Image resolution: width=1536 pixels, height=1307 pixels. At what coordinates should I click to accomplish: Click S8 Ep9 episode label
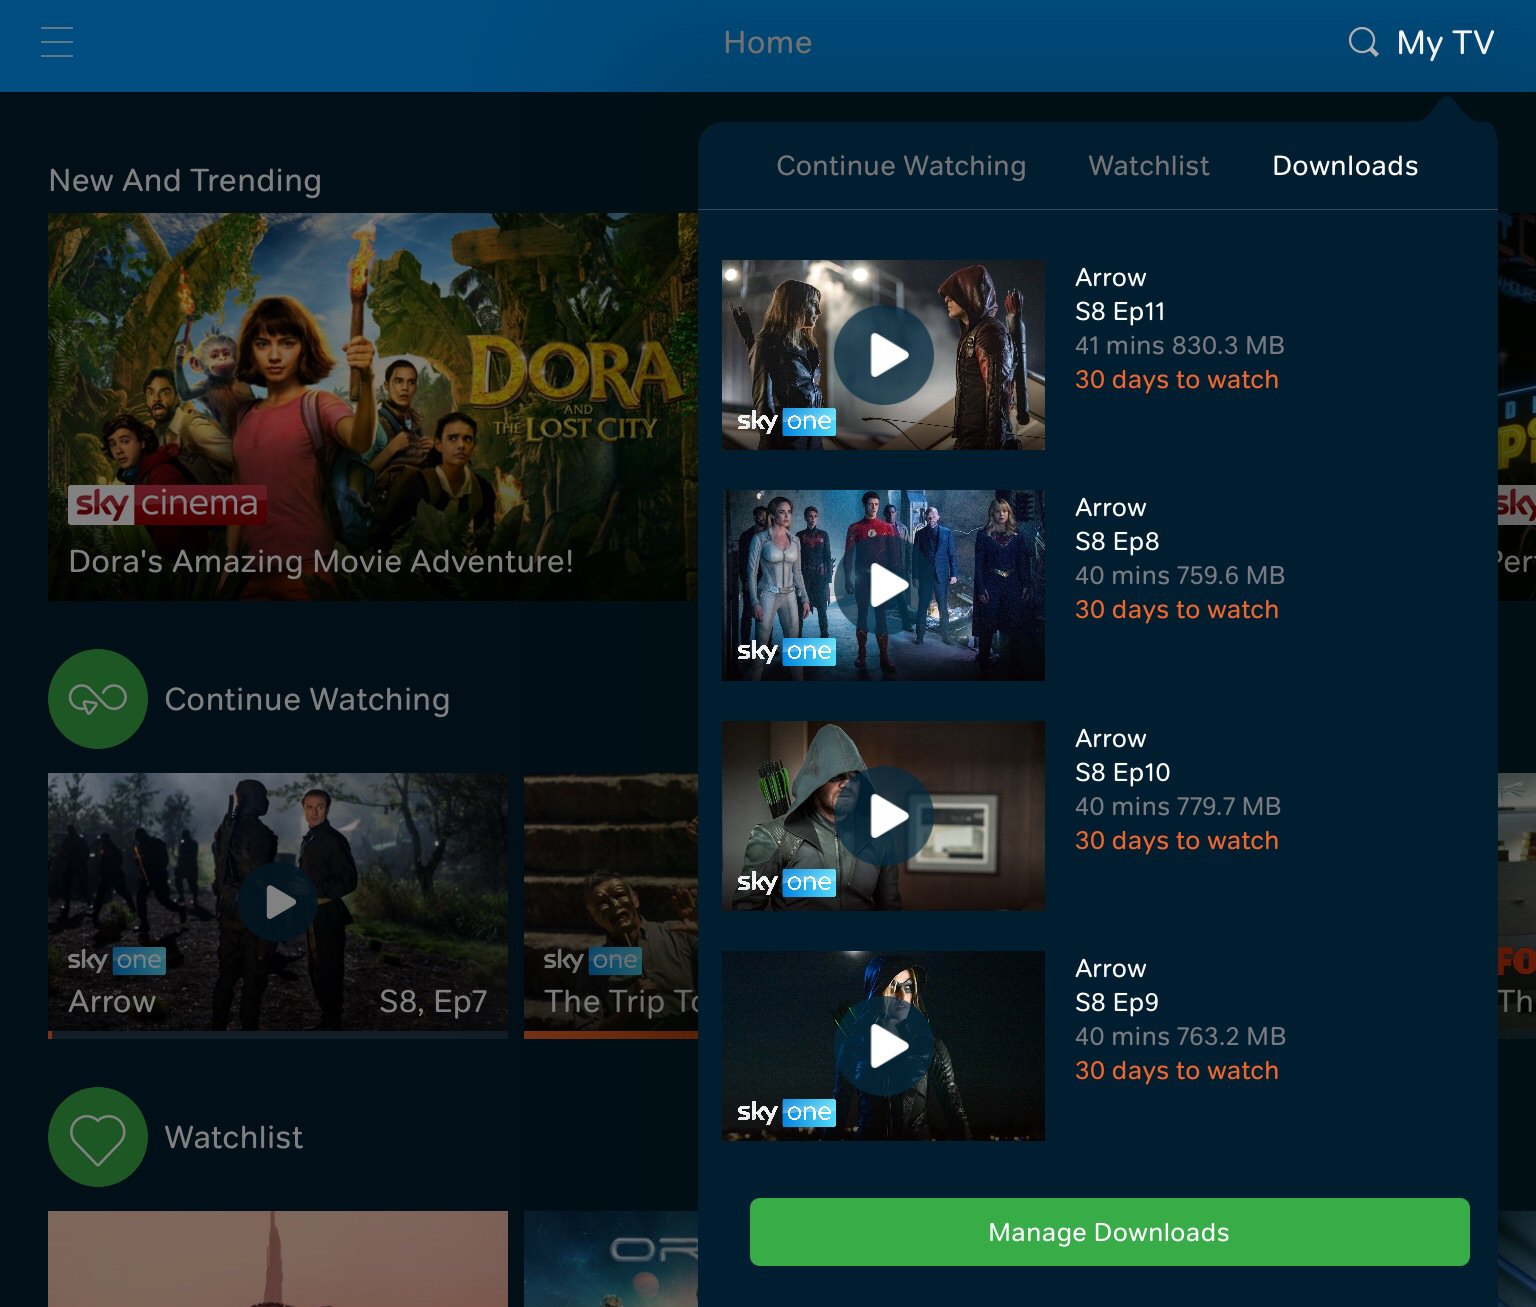pyautogui.click(x=1117, y=1003)
